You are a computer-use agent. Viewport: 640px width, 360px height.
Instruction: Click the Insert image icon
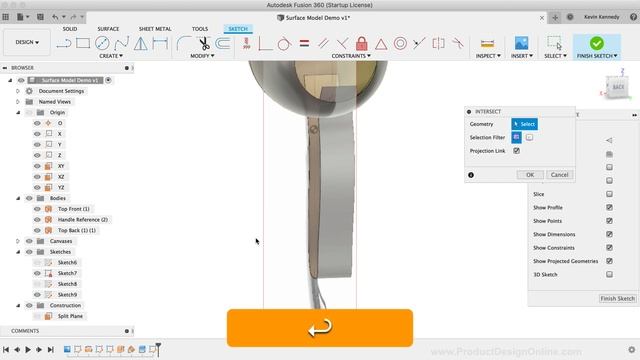pyautogui.click(x=521, y=43)
